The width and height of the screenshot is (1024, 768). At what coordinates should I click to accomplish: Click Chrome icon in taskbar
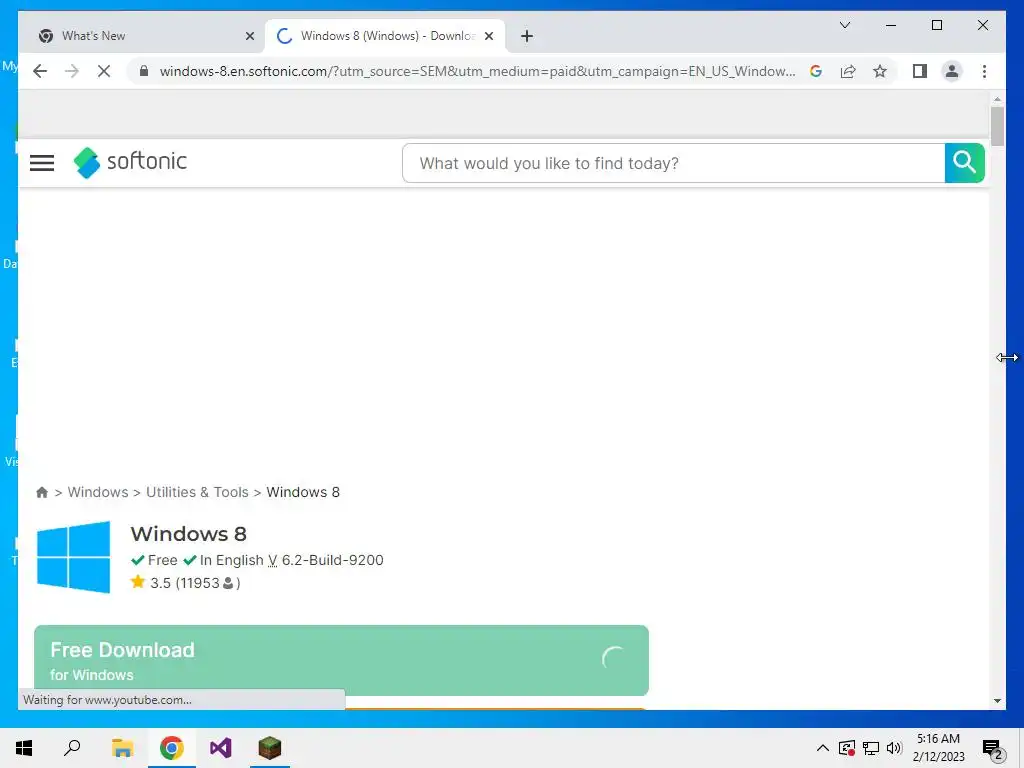point(172,748)
